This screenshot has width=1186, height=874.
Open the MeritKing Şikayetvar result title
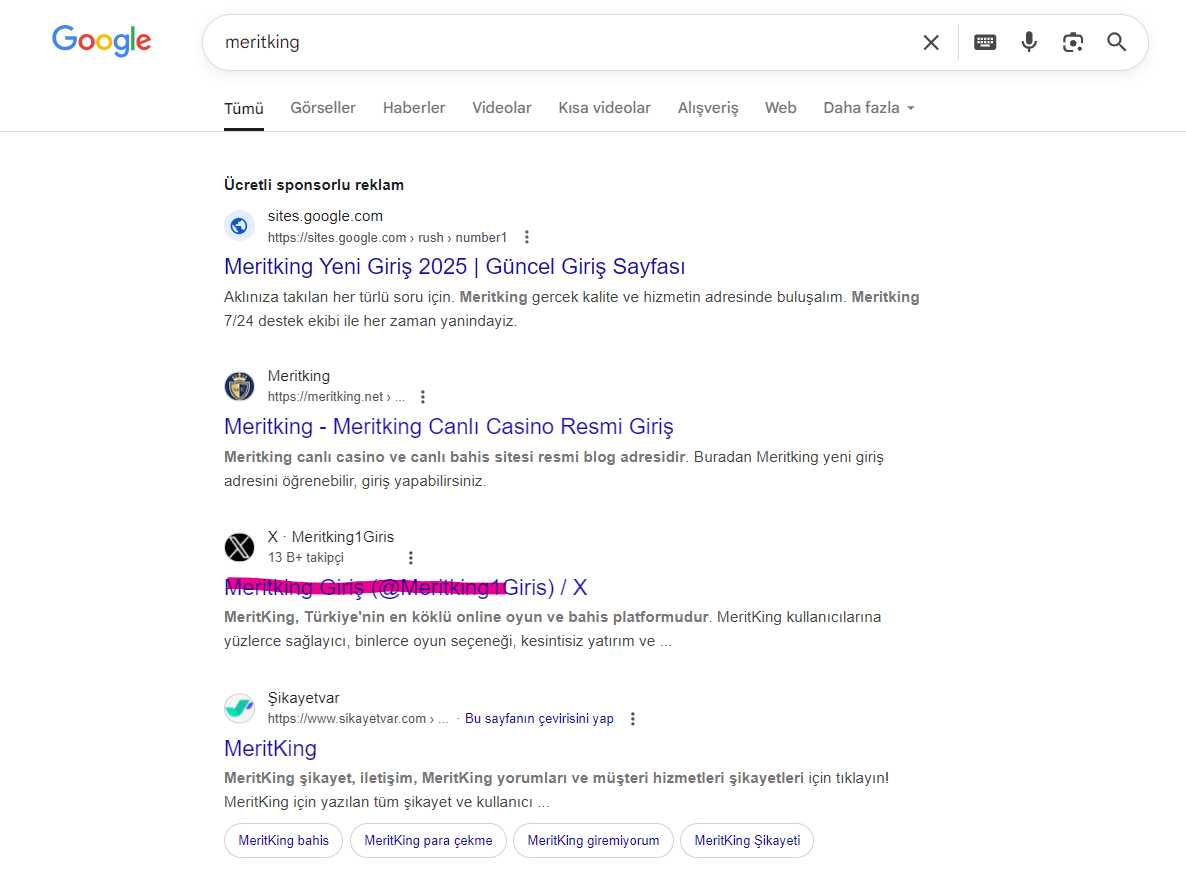270,748
